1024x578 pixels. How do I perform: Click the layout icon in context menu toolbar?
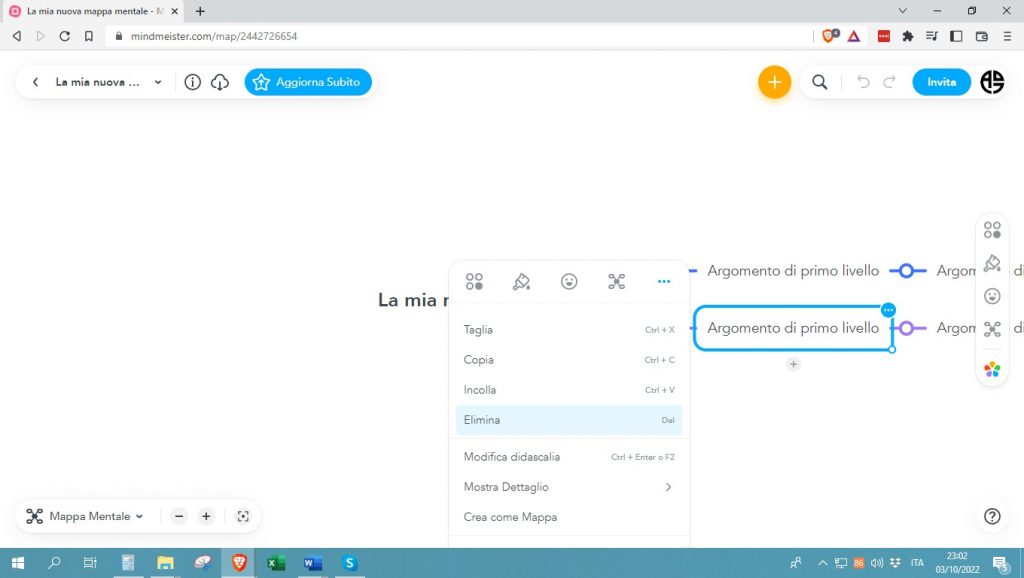pos(616,282)
